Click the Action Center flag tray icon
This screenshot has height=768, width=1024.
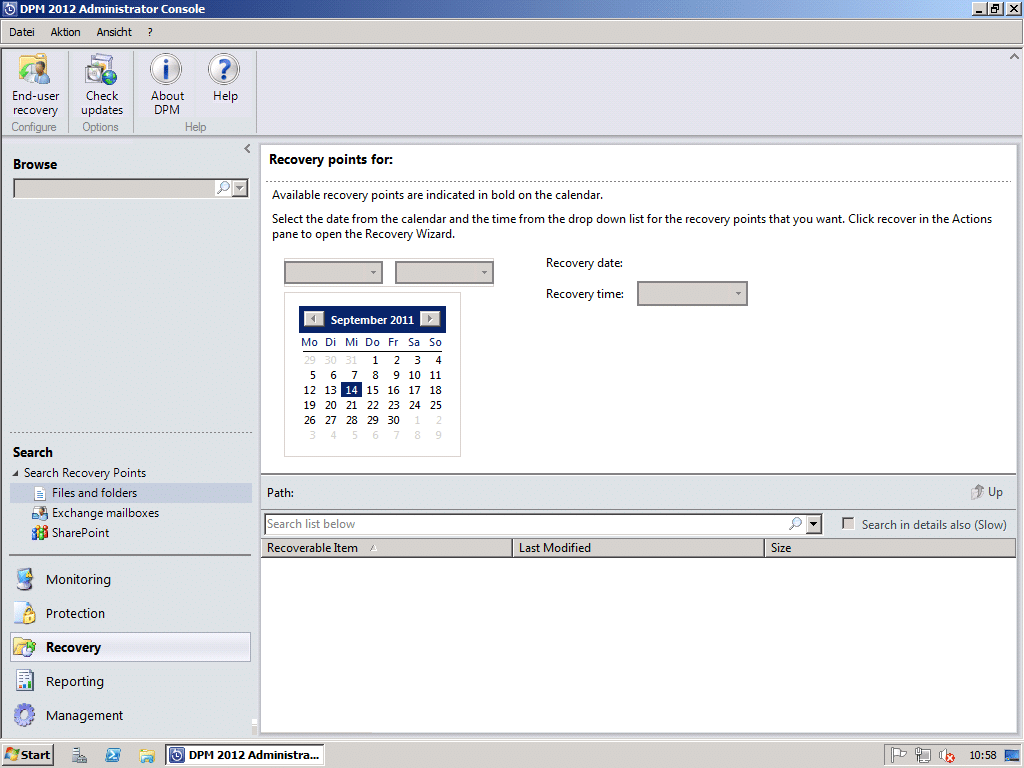click(899, 755)
